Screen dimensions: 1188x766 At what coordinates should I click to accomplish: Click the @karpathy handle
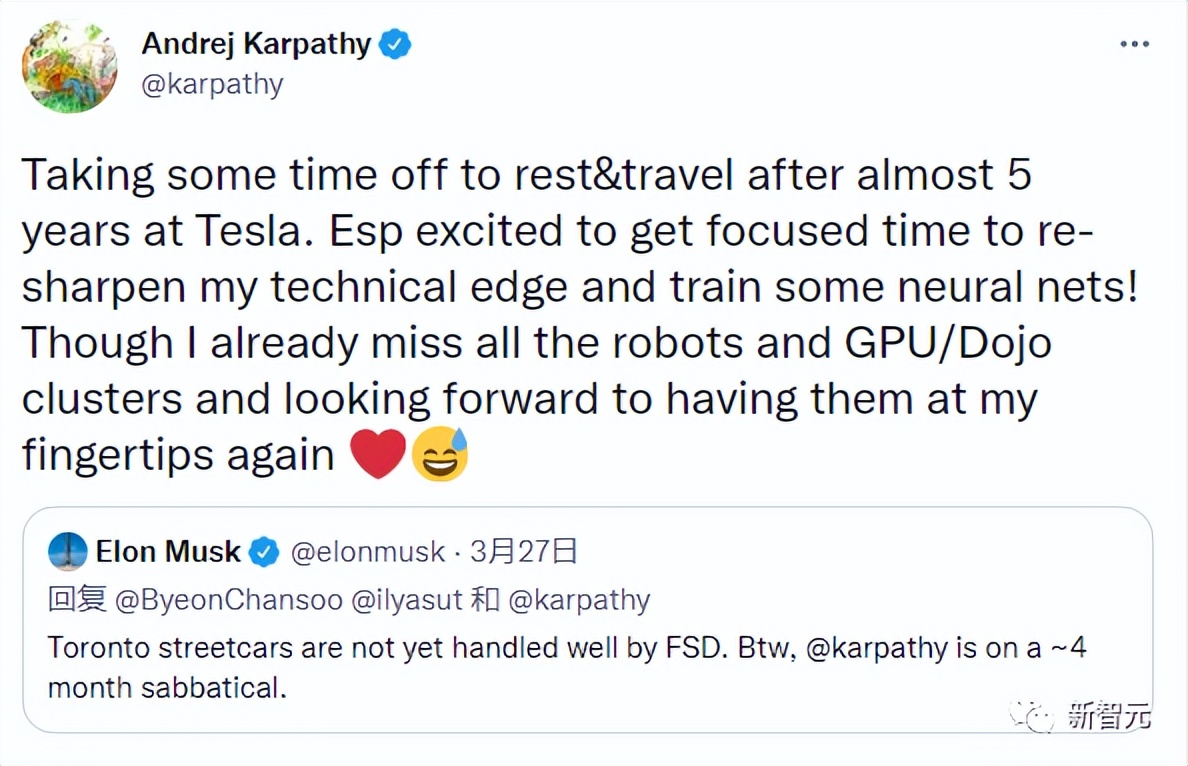[213, 84]
